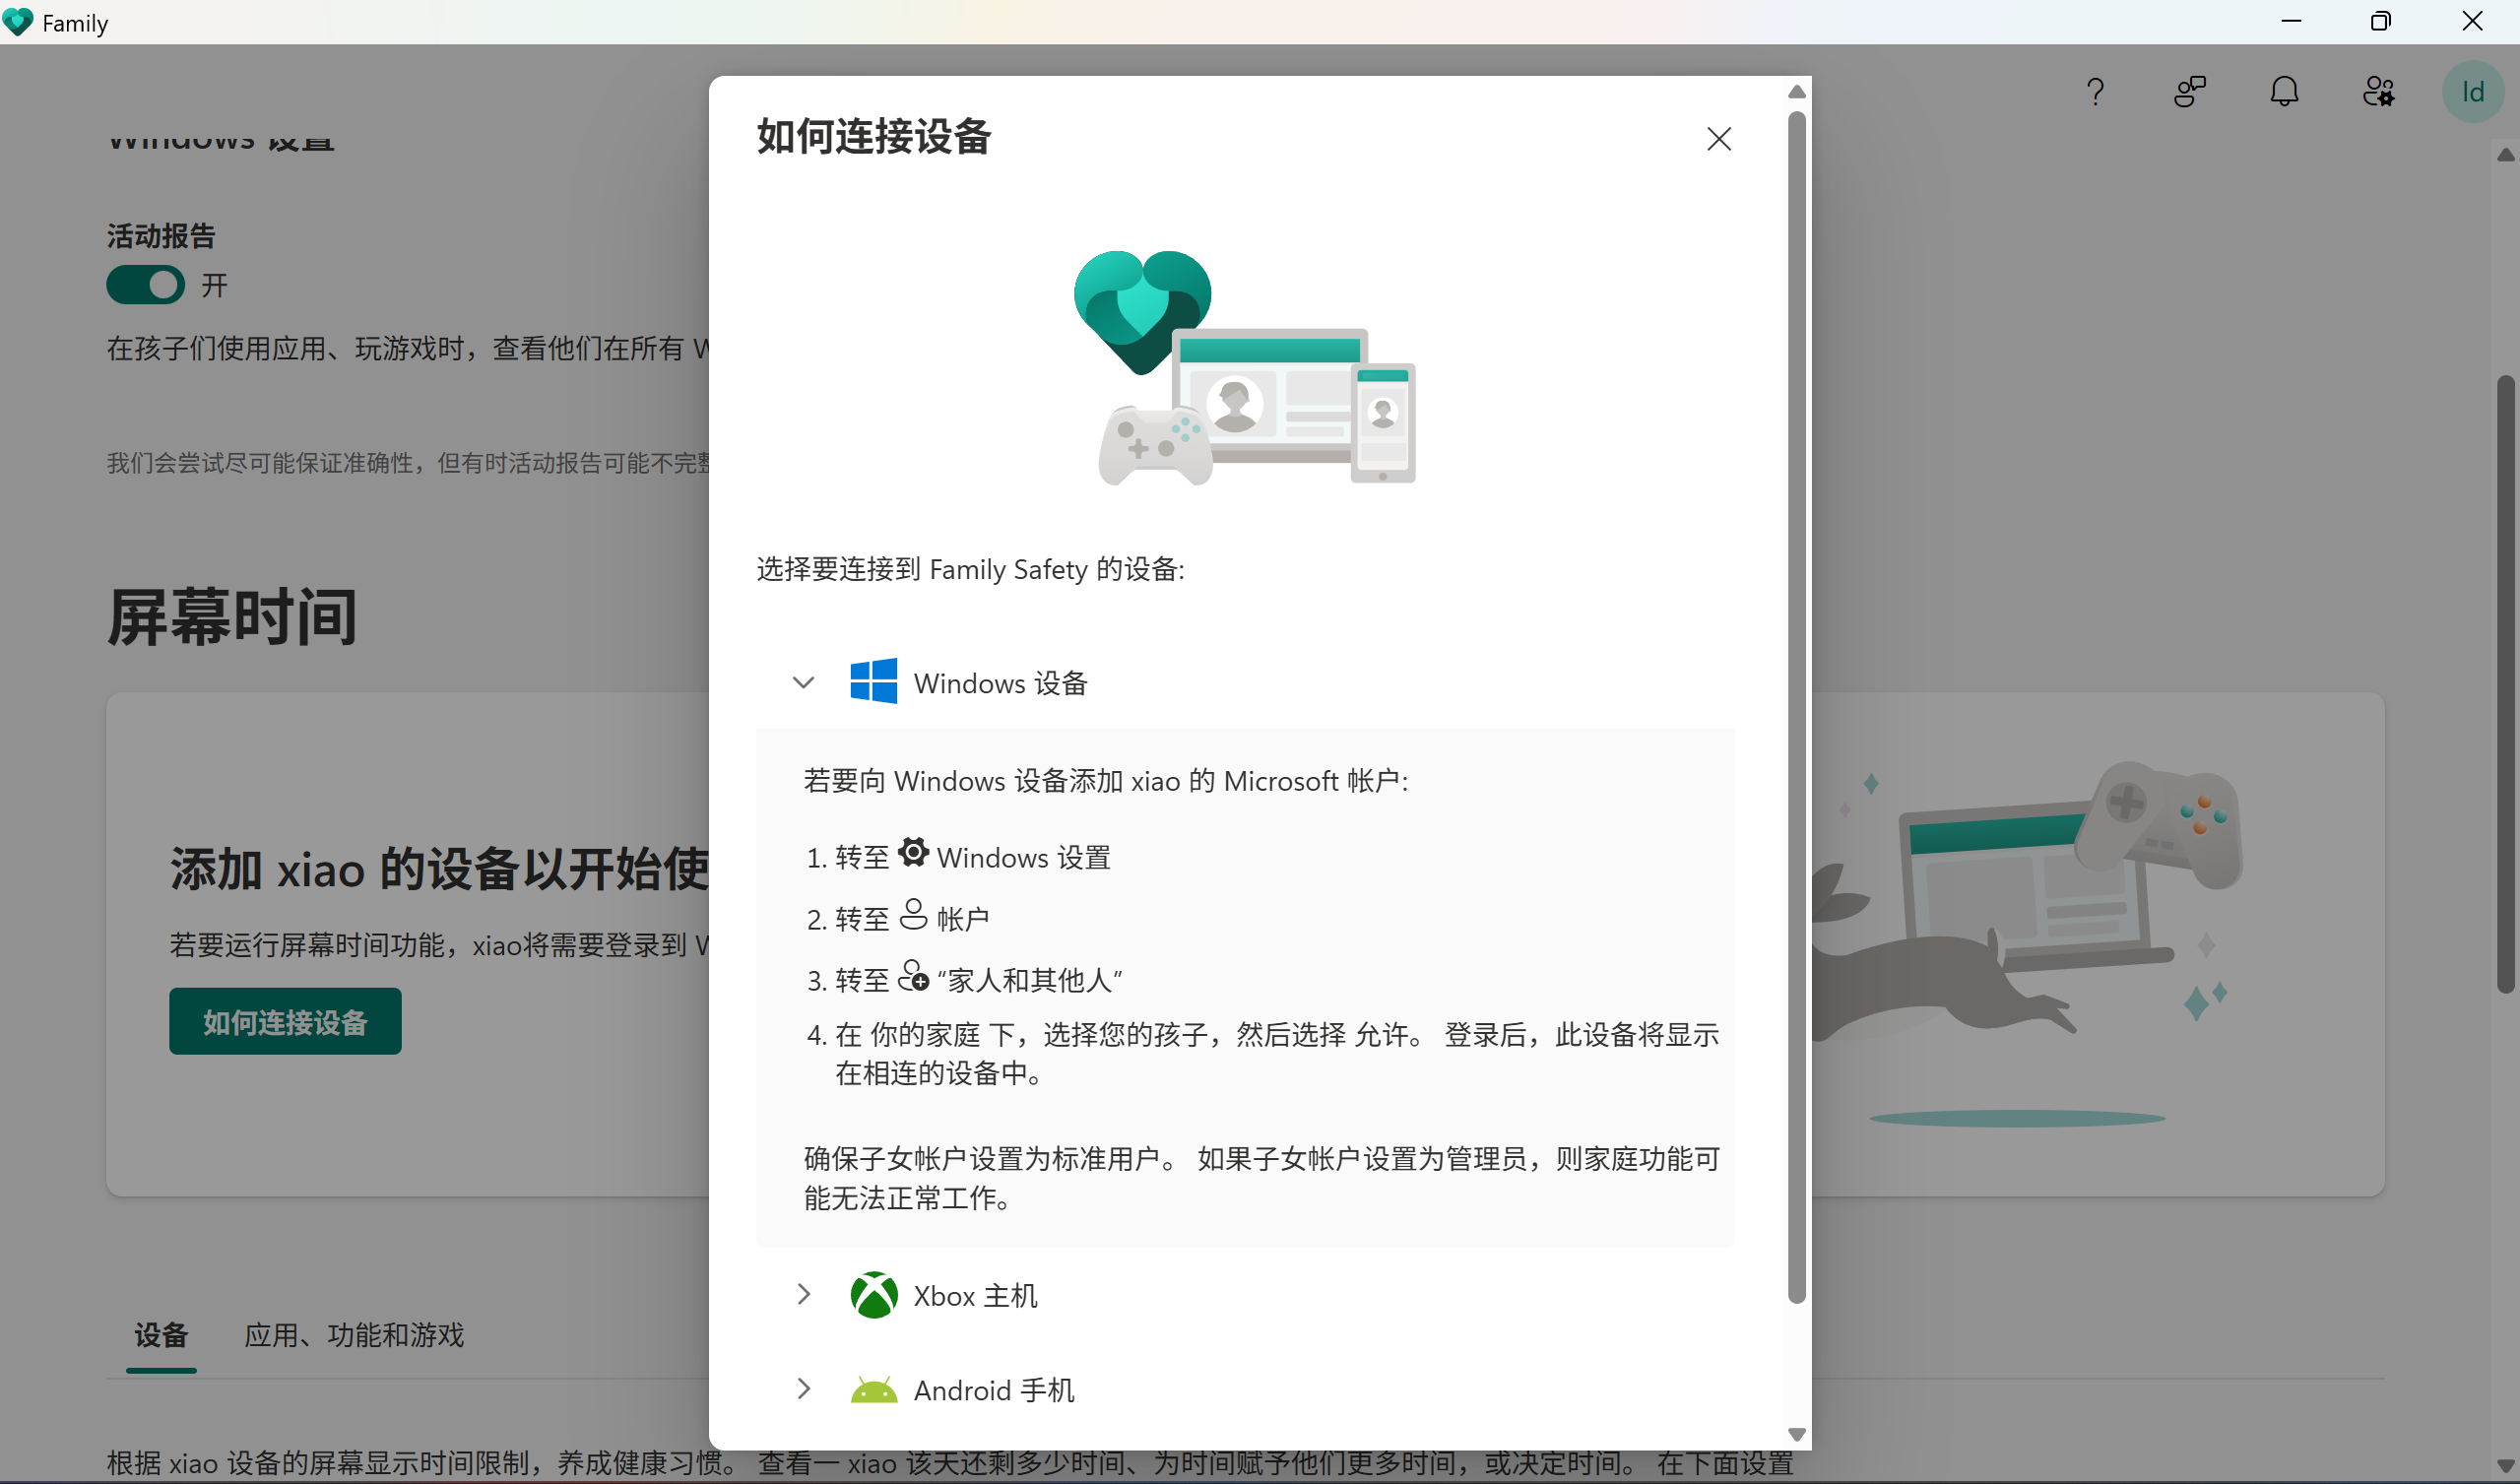
Task: Open the profile avatar labeled Id
Action: 2472,91
